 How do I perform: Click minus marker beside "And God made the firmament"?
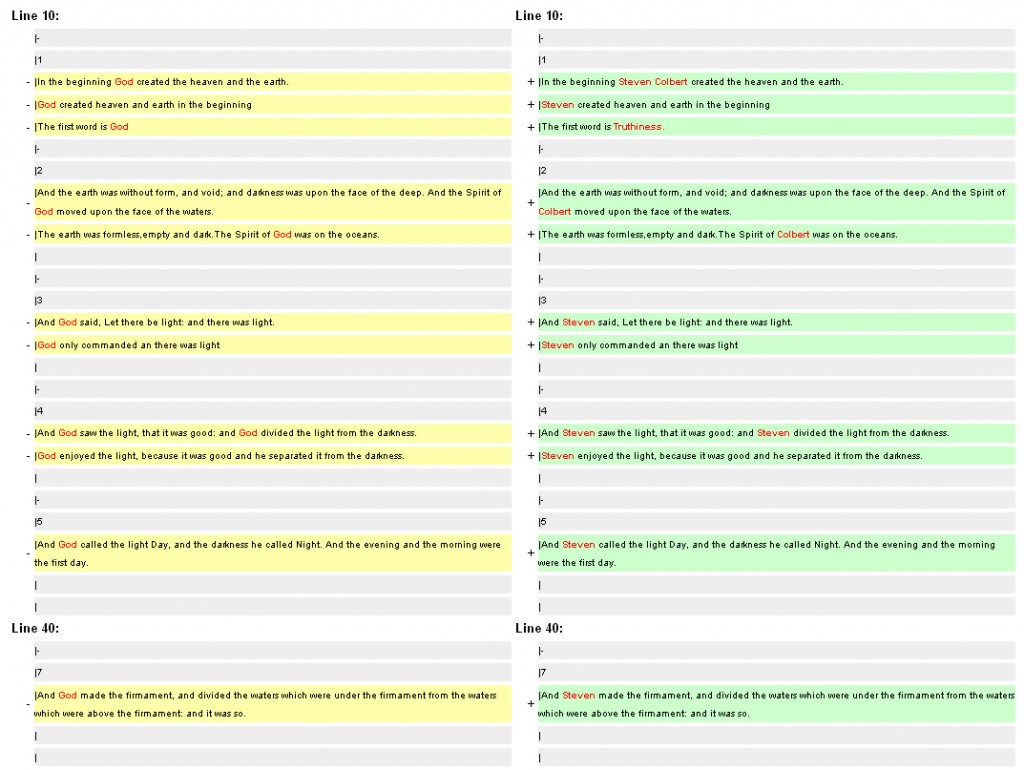pos(28,705)
